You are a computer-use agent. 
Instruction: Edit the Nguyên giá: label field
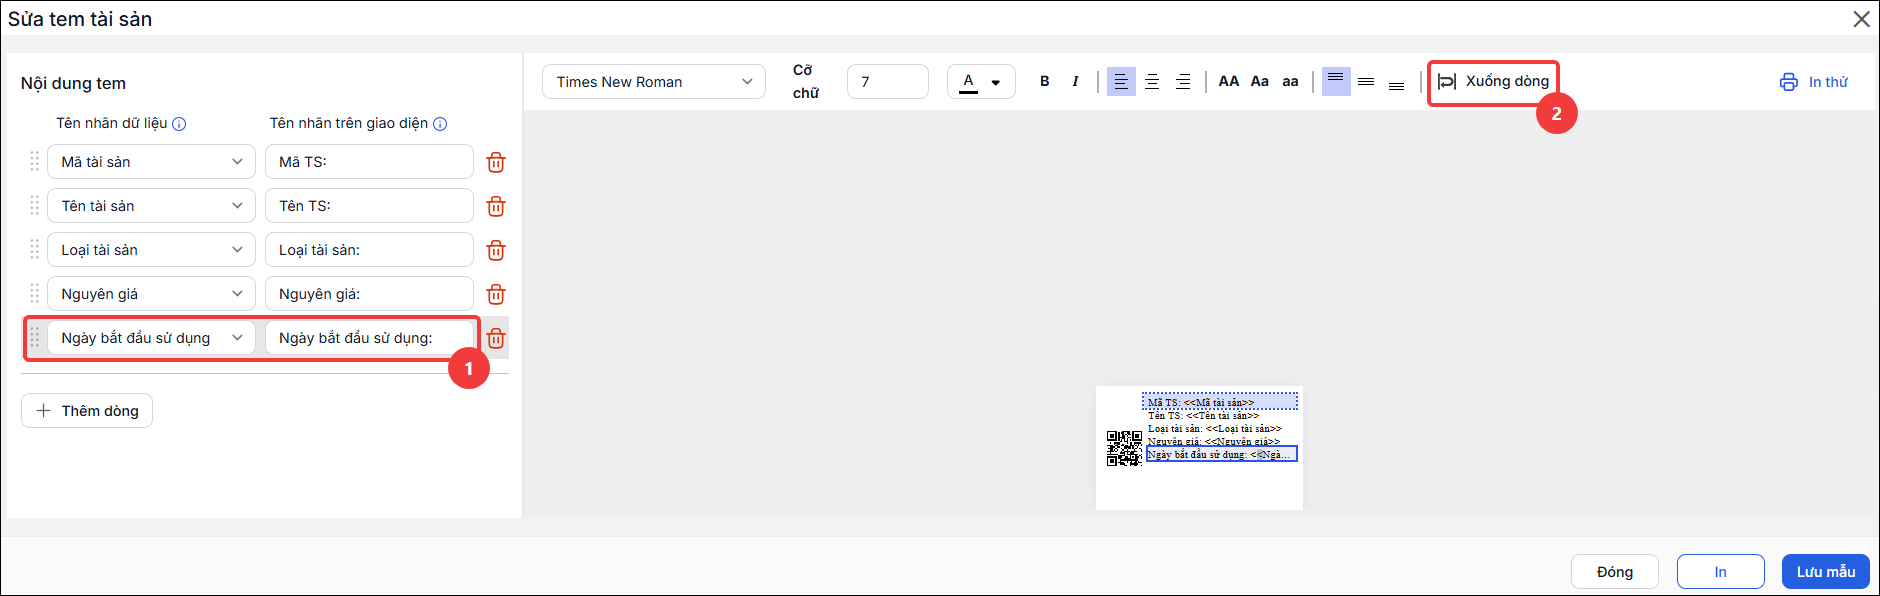(369, 294)
